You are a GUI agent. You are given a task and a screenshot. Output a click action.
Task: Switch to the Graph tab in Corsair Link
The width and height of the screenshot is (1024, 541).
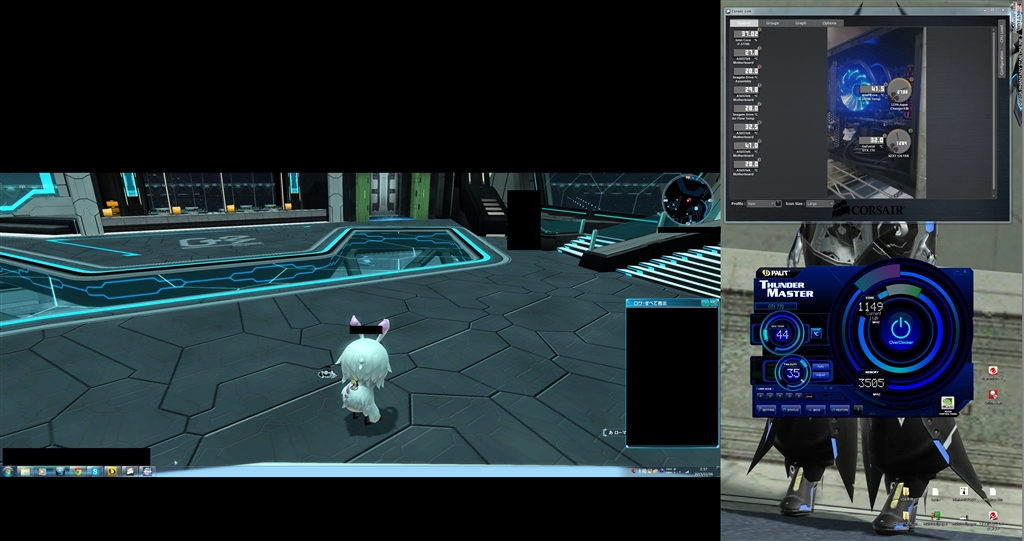(x=801, y=23)
